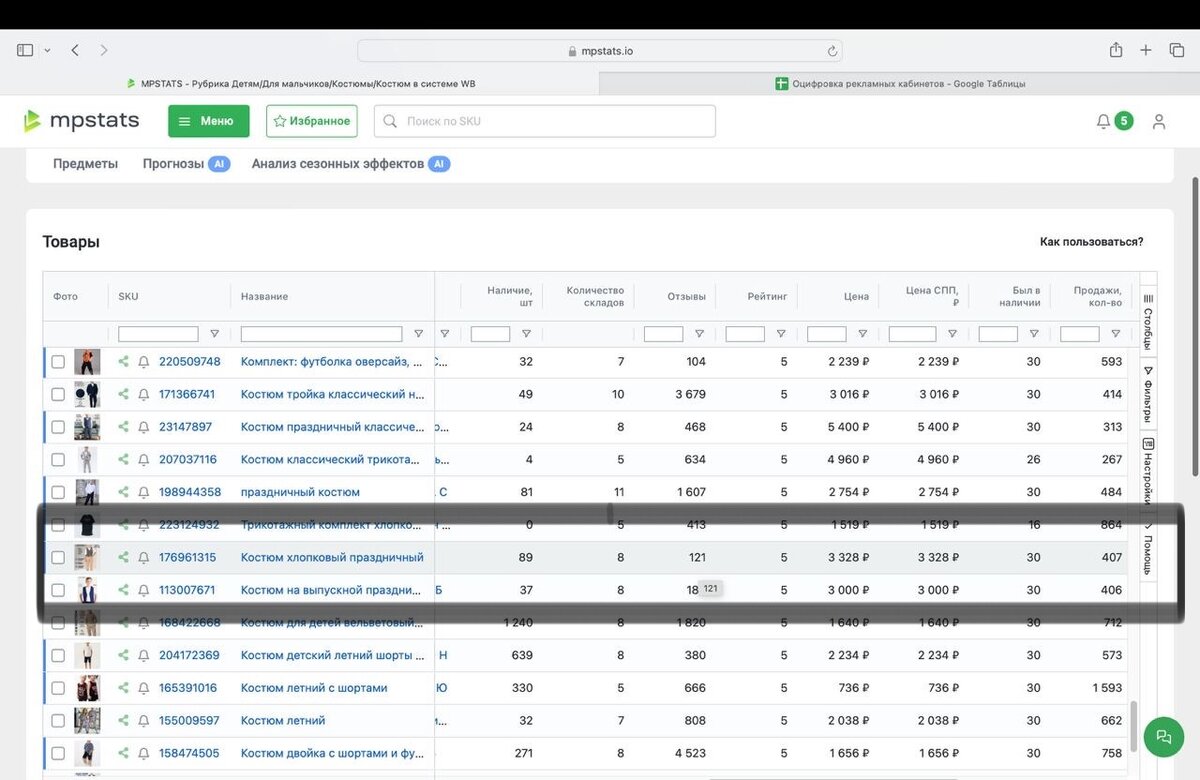Image resolution: width=1200 pixels, height=780 pixels.
Task: Open Safari share sheet icon
Action: pos(1116,50)
